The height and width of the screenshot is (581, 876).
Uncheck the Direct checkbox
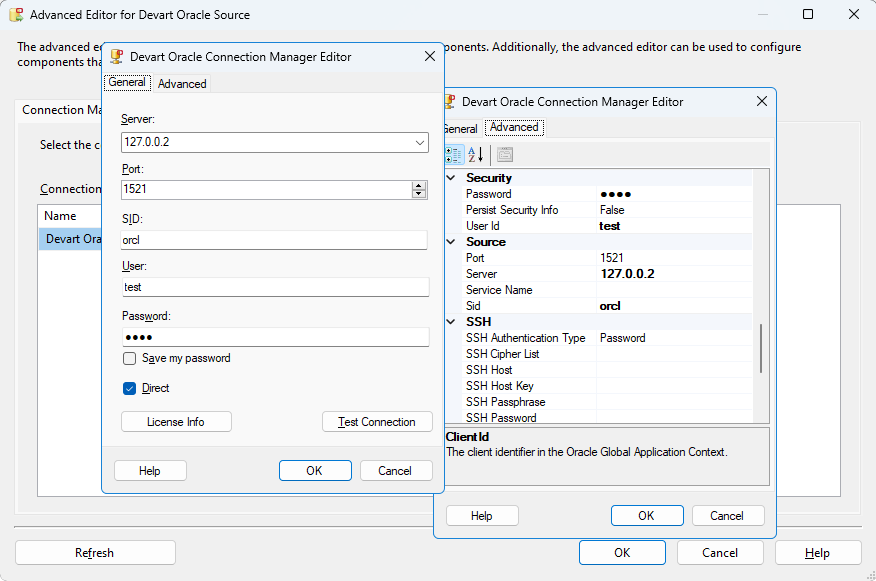click(130, 388)
